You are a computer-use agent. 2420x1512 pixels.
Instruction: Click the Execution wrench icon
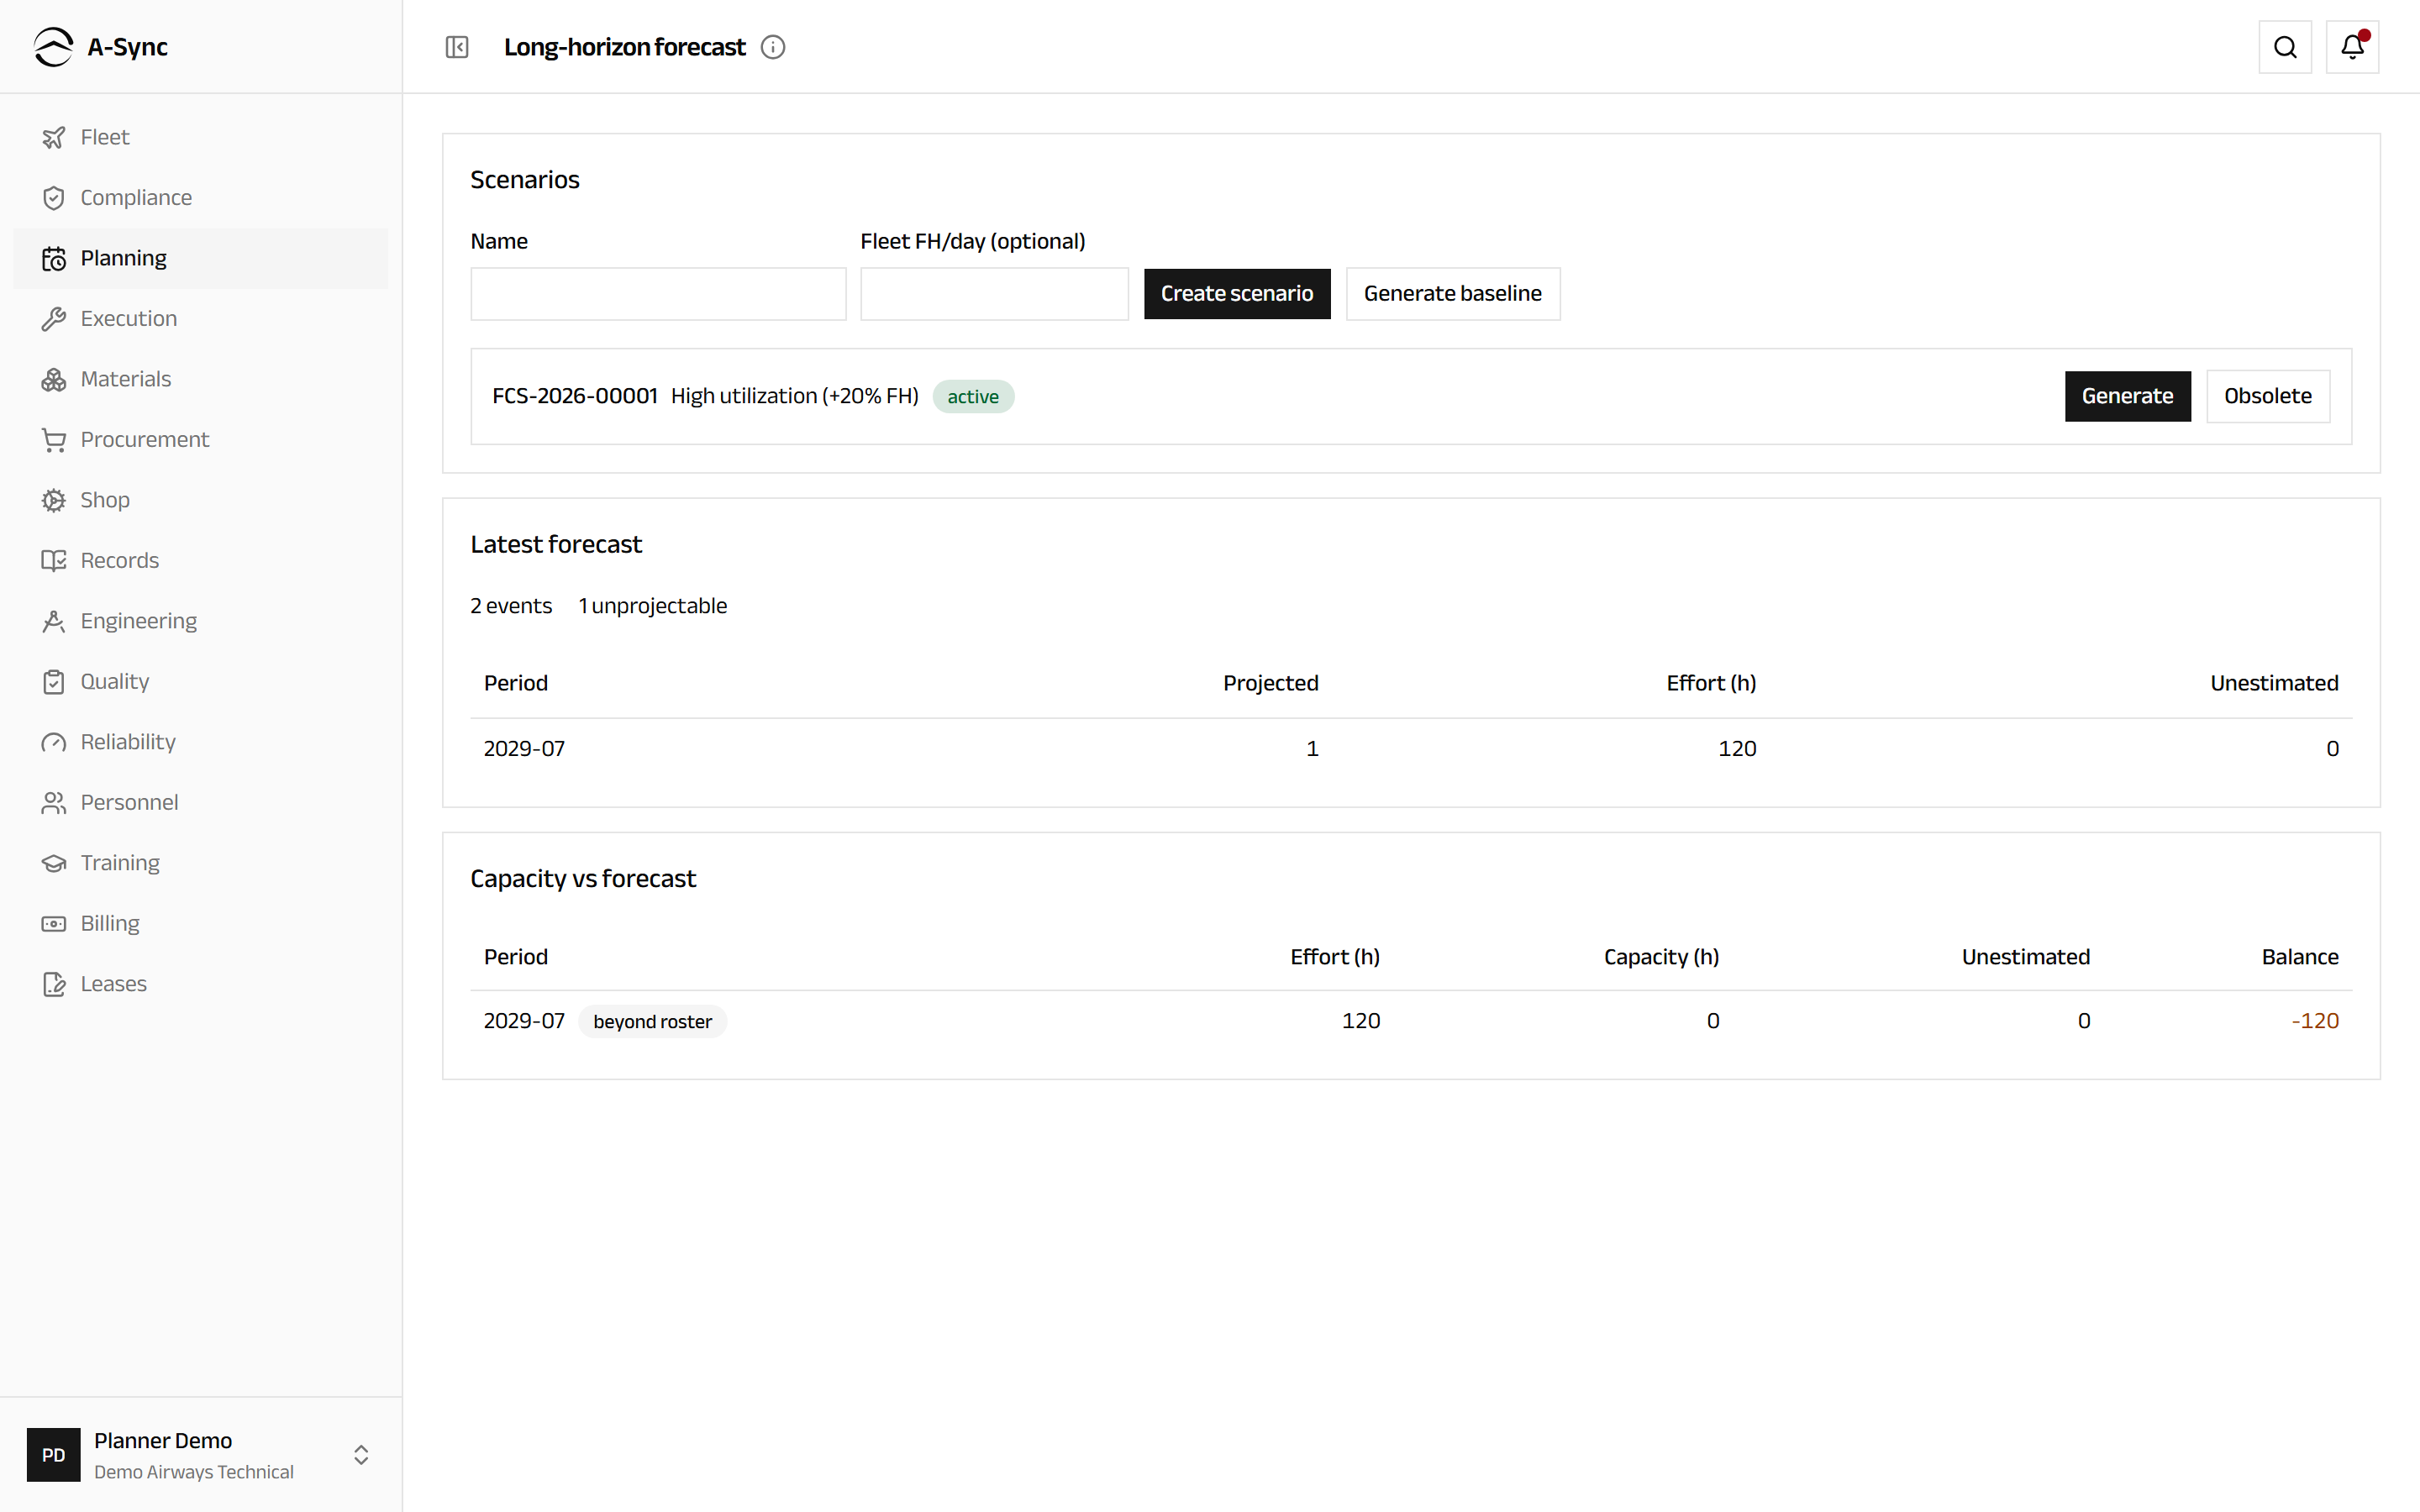pyautogui.click(x=54, y=319)
